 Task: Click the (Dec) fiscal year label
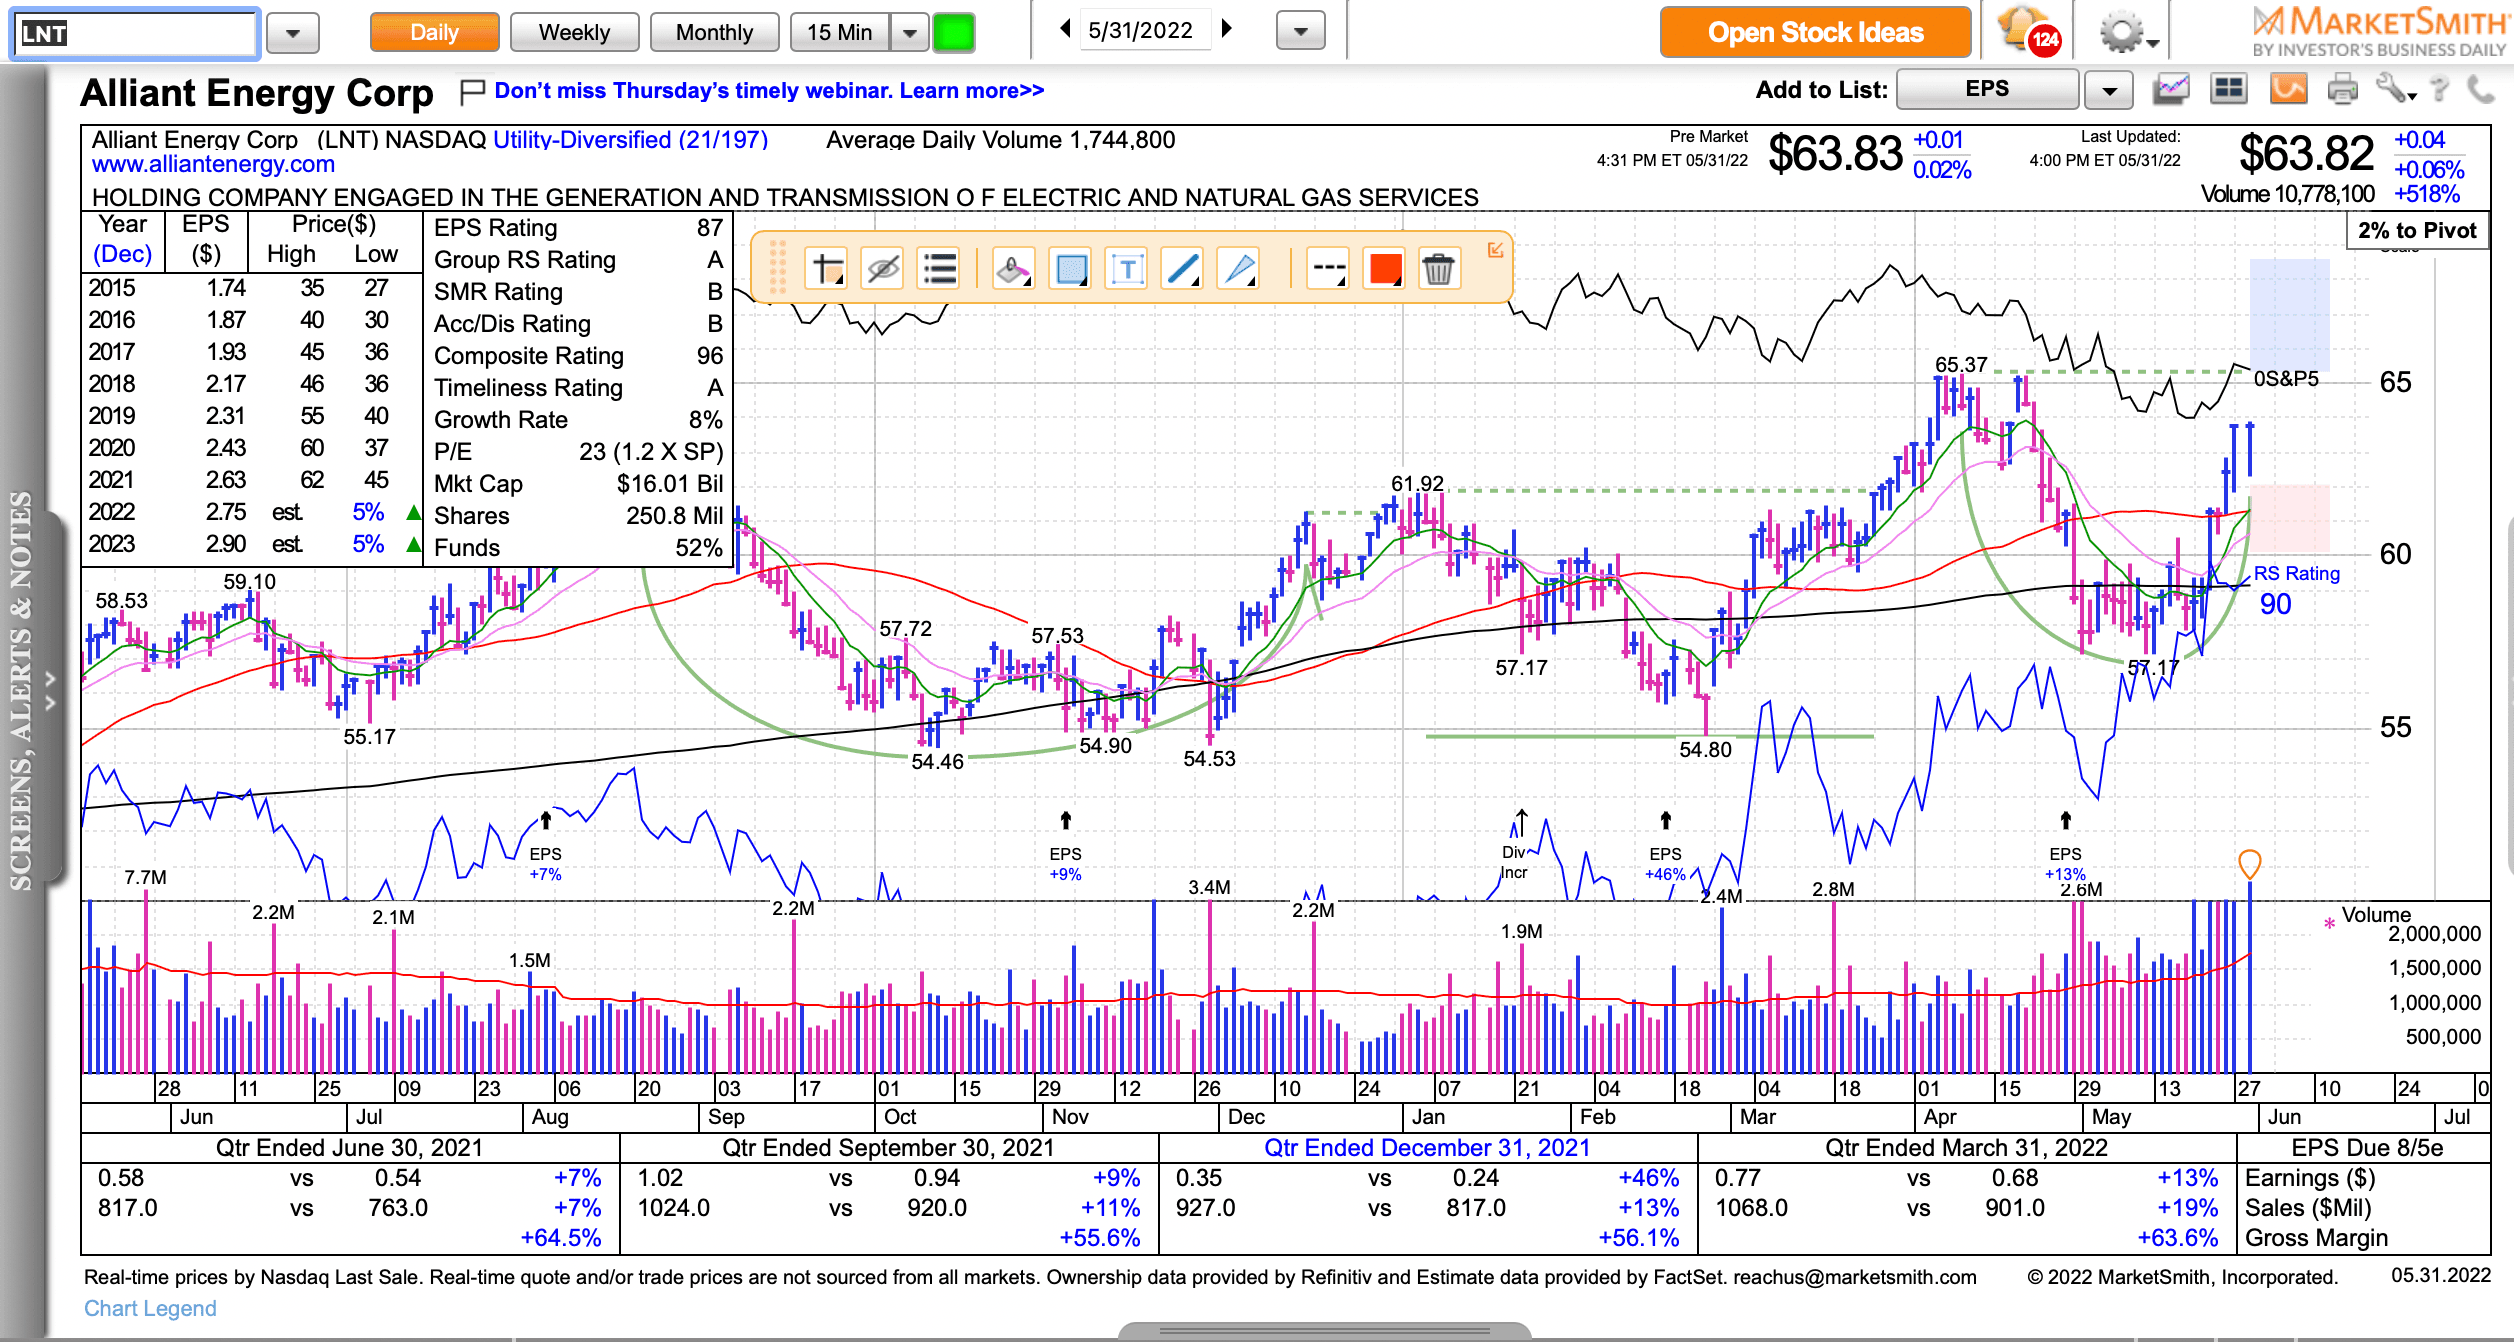123,254
